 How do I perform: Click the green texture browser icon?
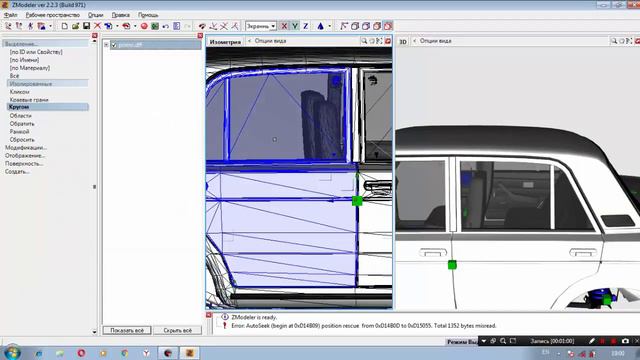pos(155,26)
